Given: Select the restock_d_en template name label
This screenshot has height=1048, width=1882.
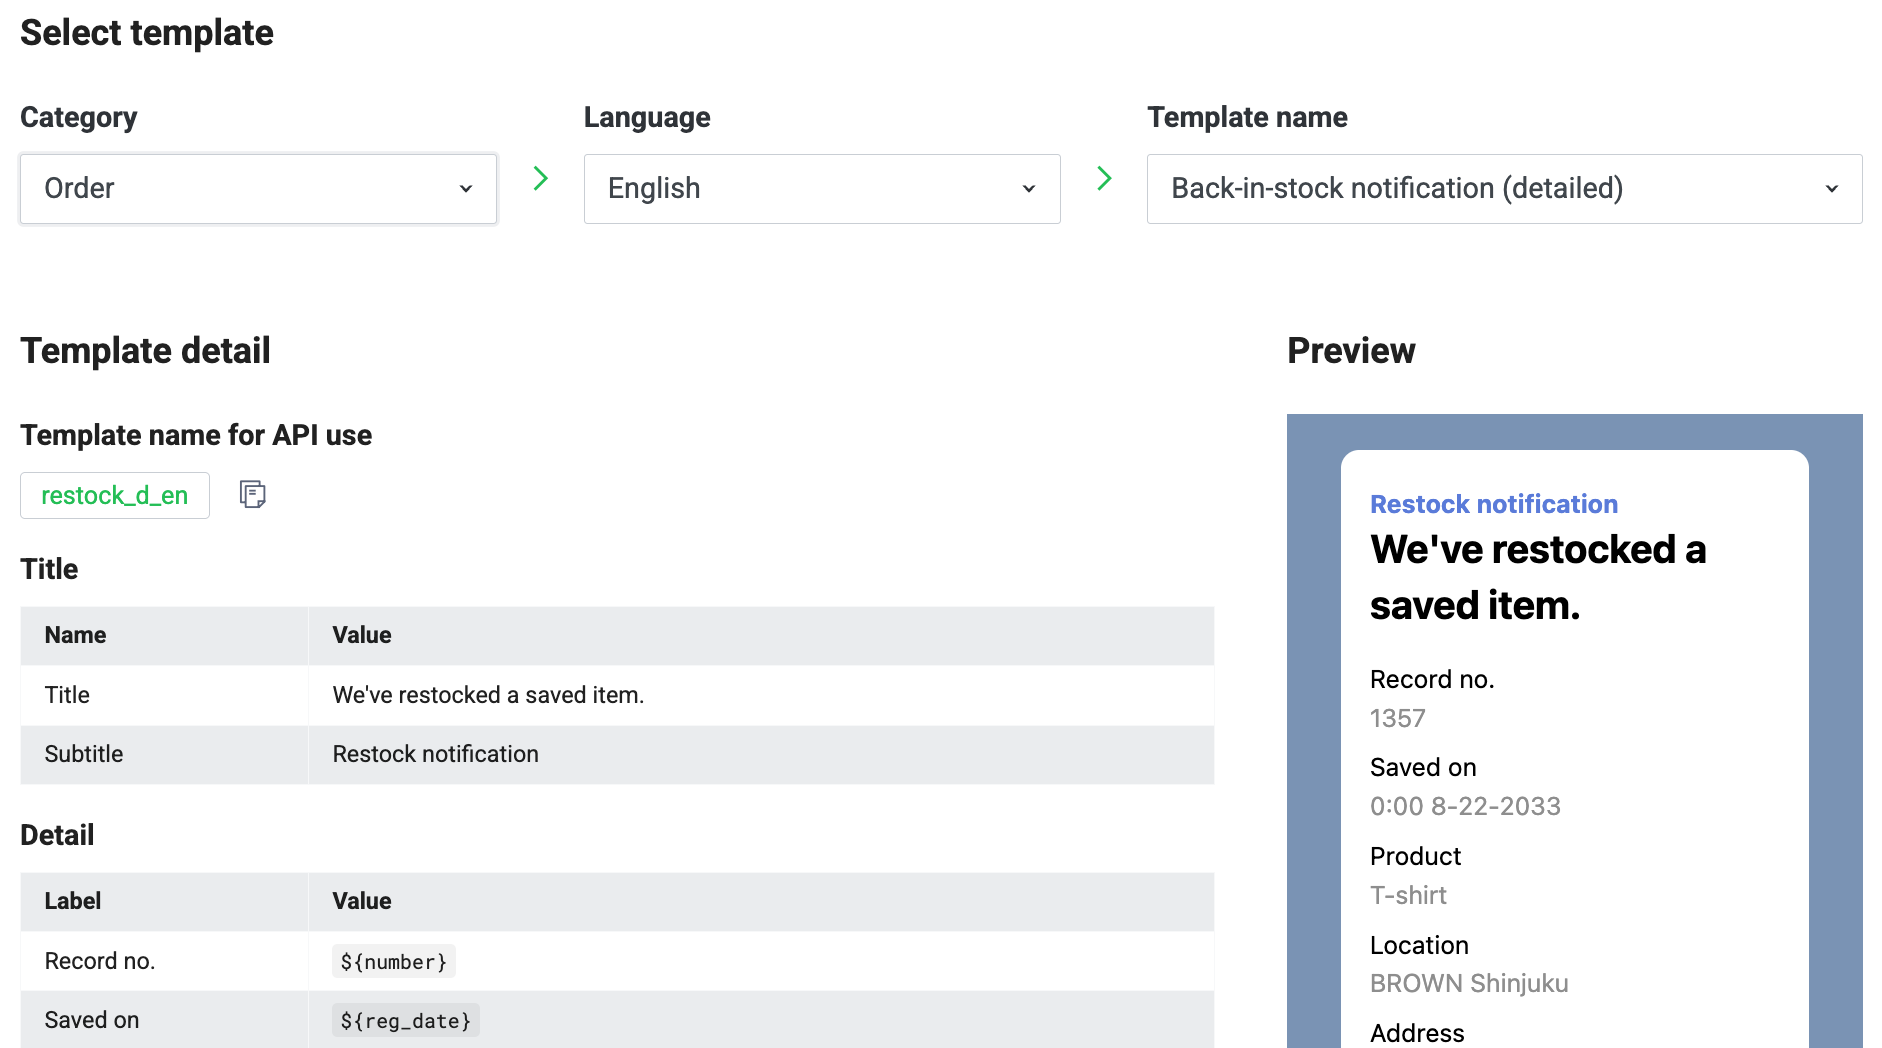Looking at the screenshot, I should click(114, 495).
